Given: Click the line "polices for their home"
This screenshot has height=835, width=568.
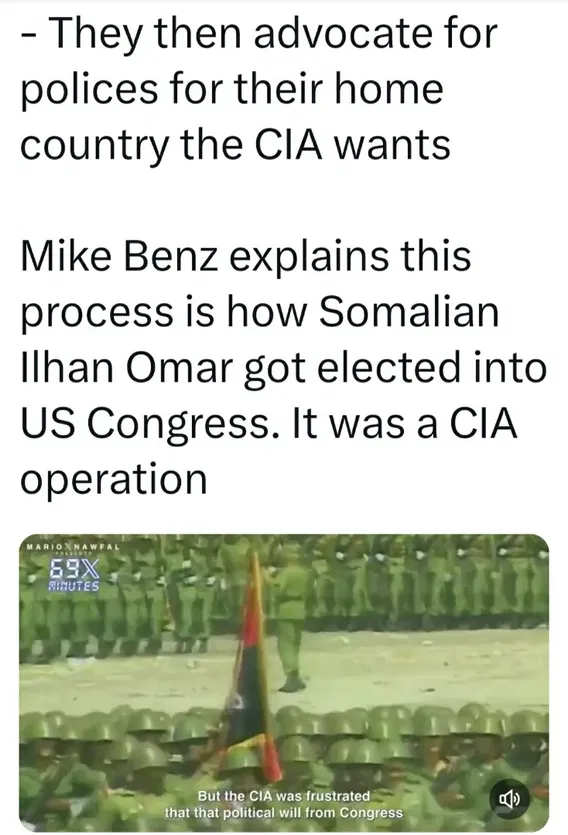Looking at the screenshot, I should [232, 89].
